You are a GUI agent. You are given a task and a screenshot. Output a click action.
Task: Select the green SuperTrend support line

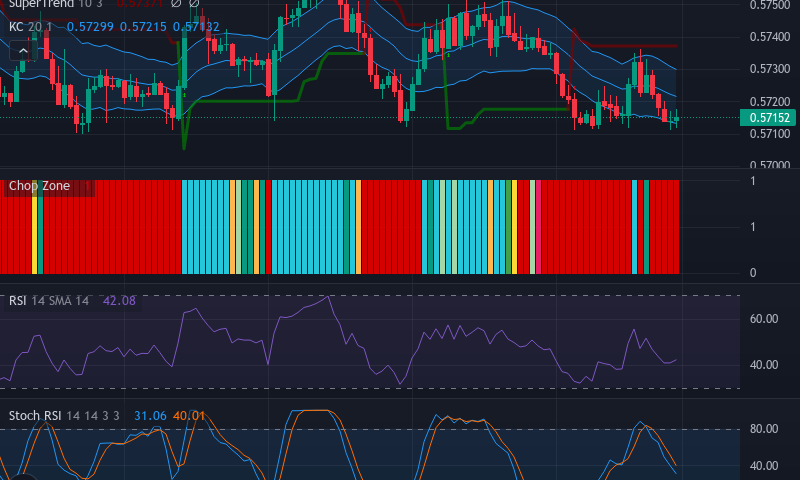[245, 101]
